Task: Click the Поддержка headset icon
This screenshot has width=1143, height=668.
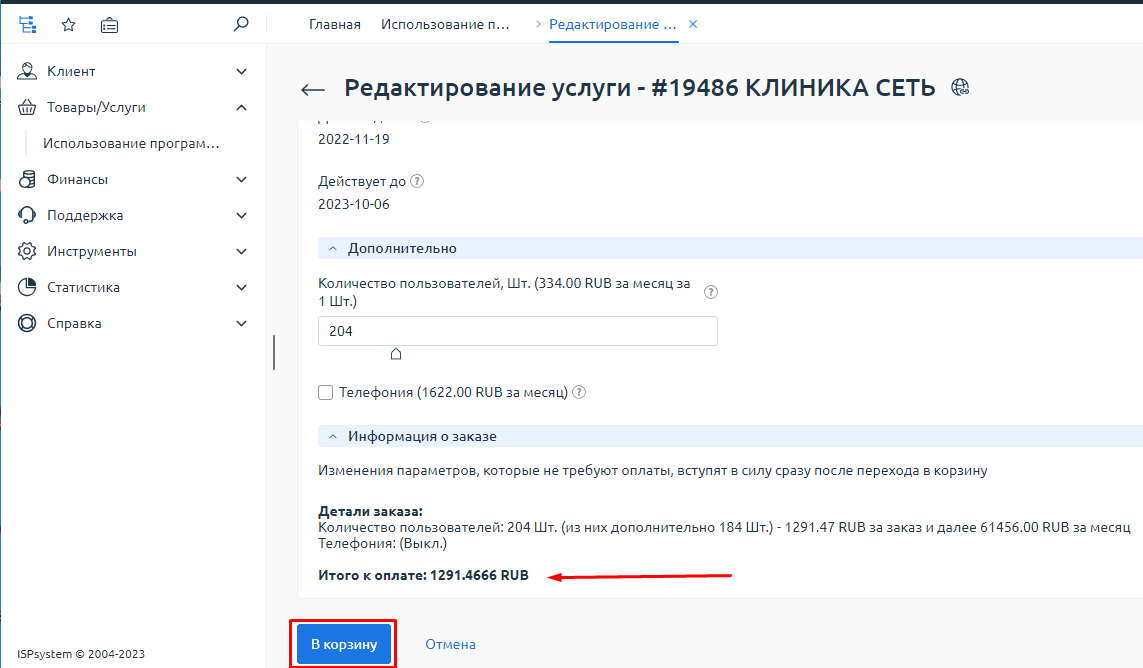Action: pos(27,215)
